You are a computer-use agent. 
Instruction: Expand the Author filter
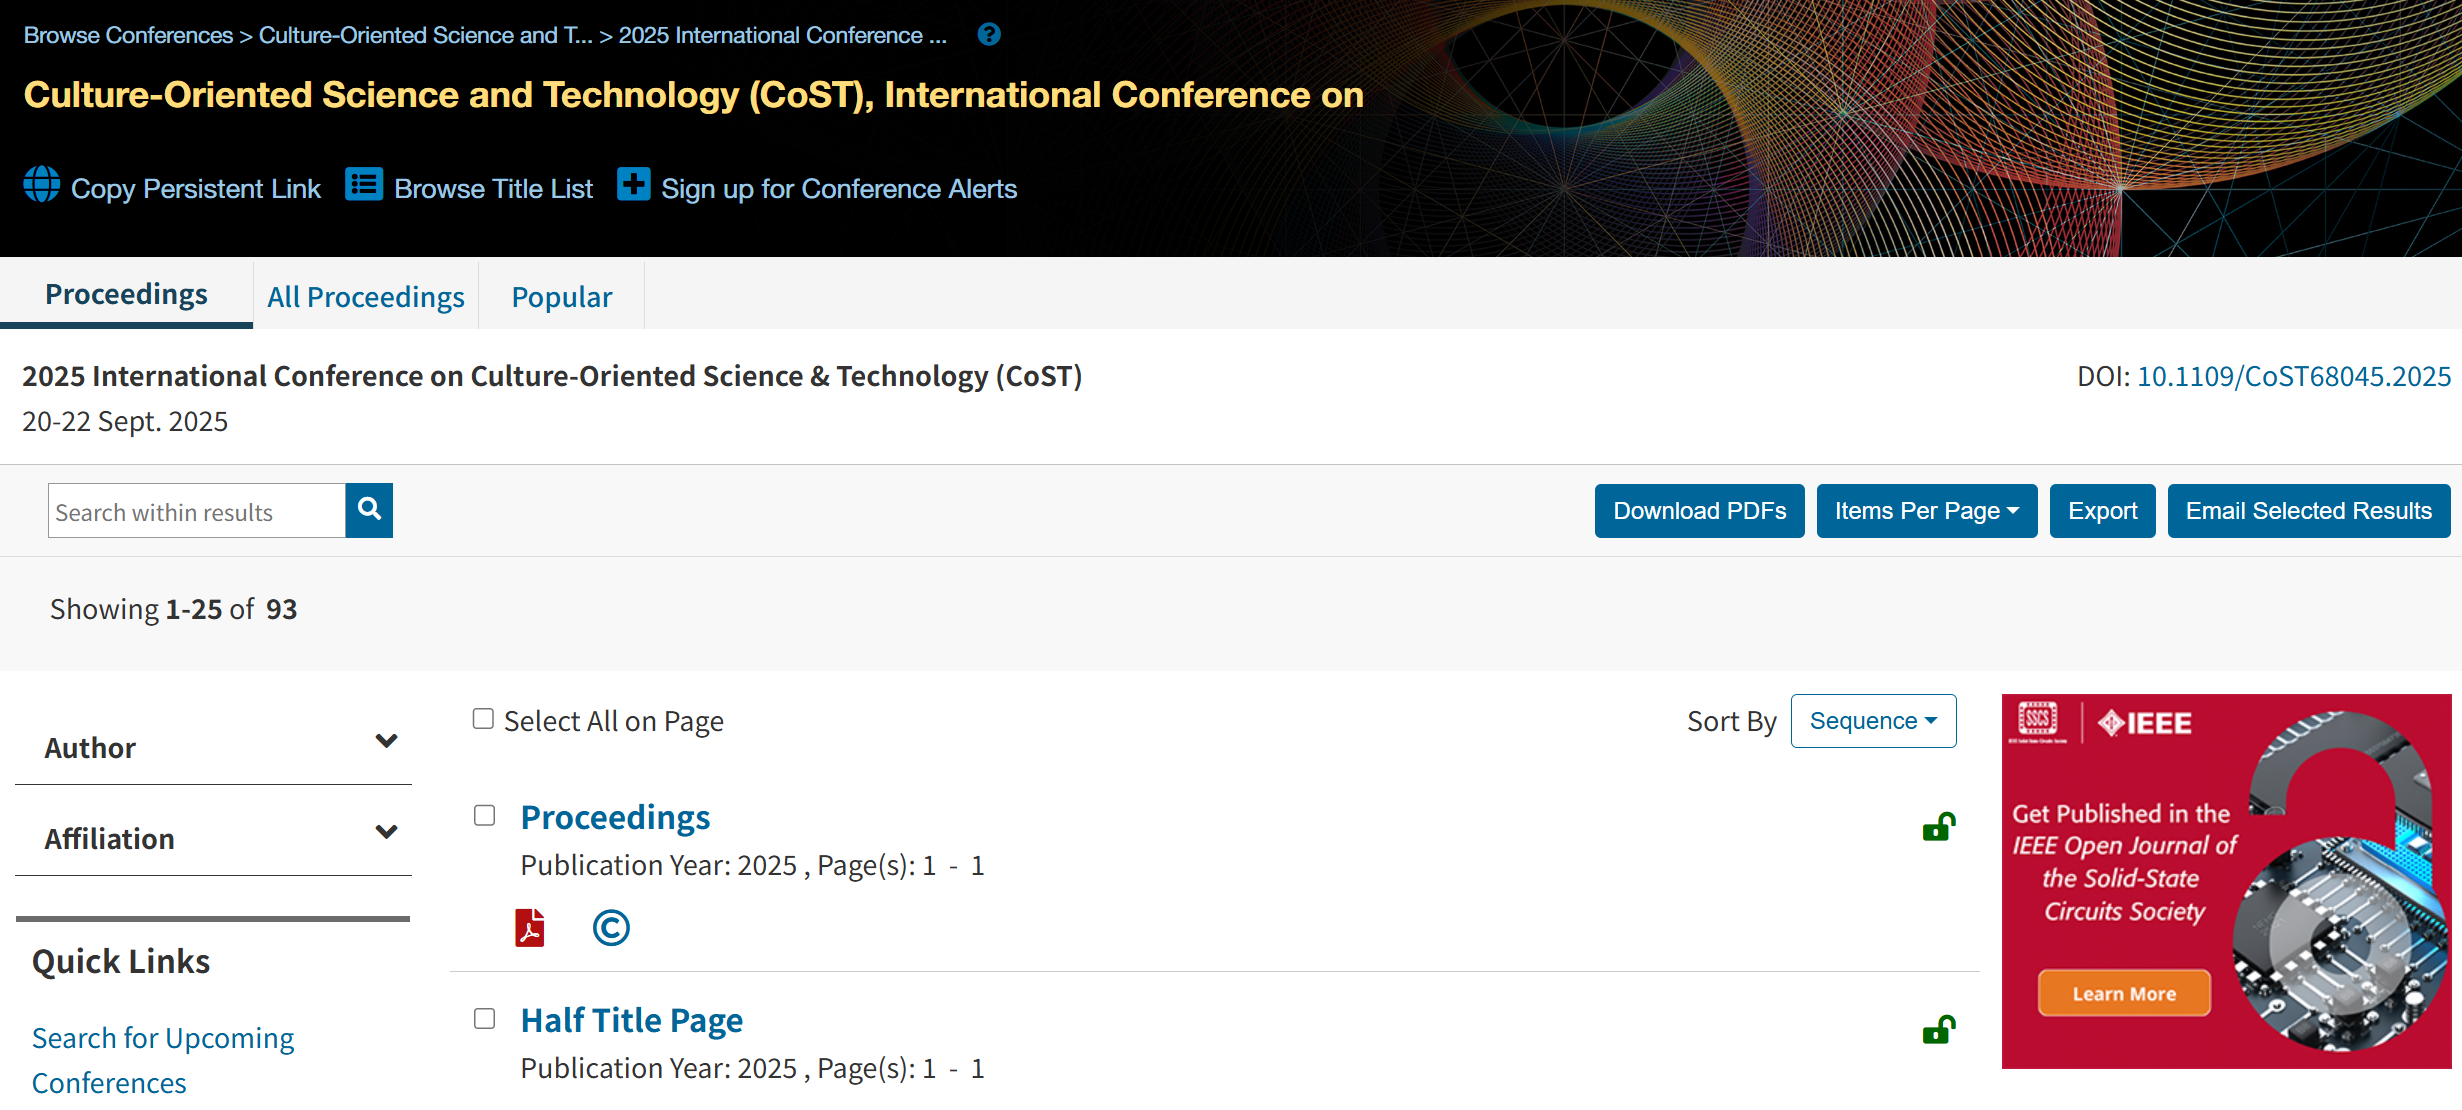[386, 742]
